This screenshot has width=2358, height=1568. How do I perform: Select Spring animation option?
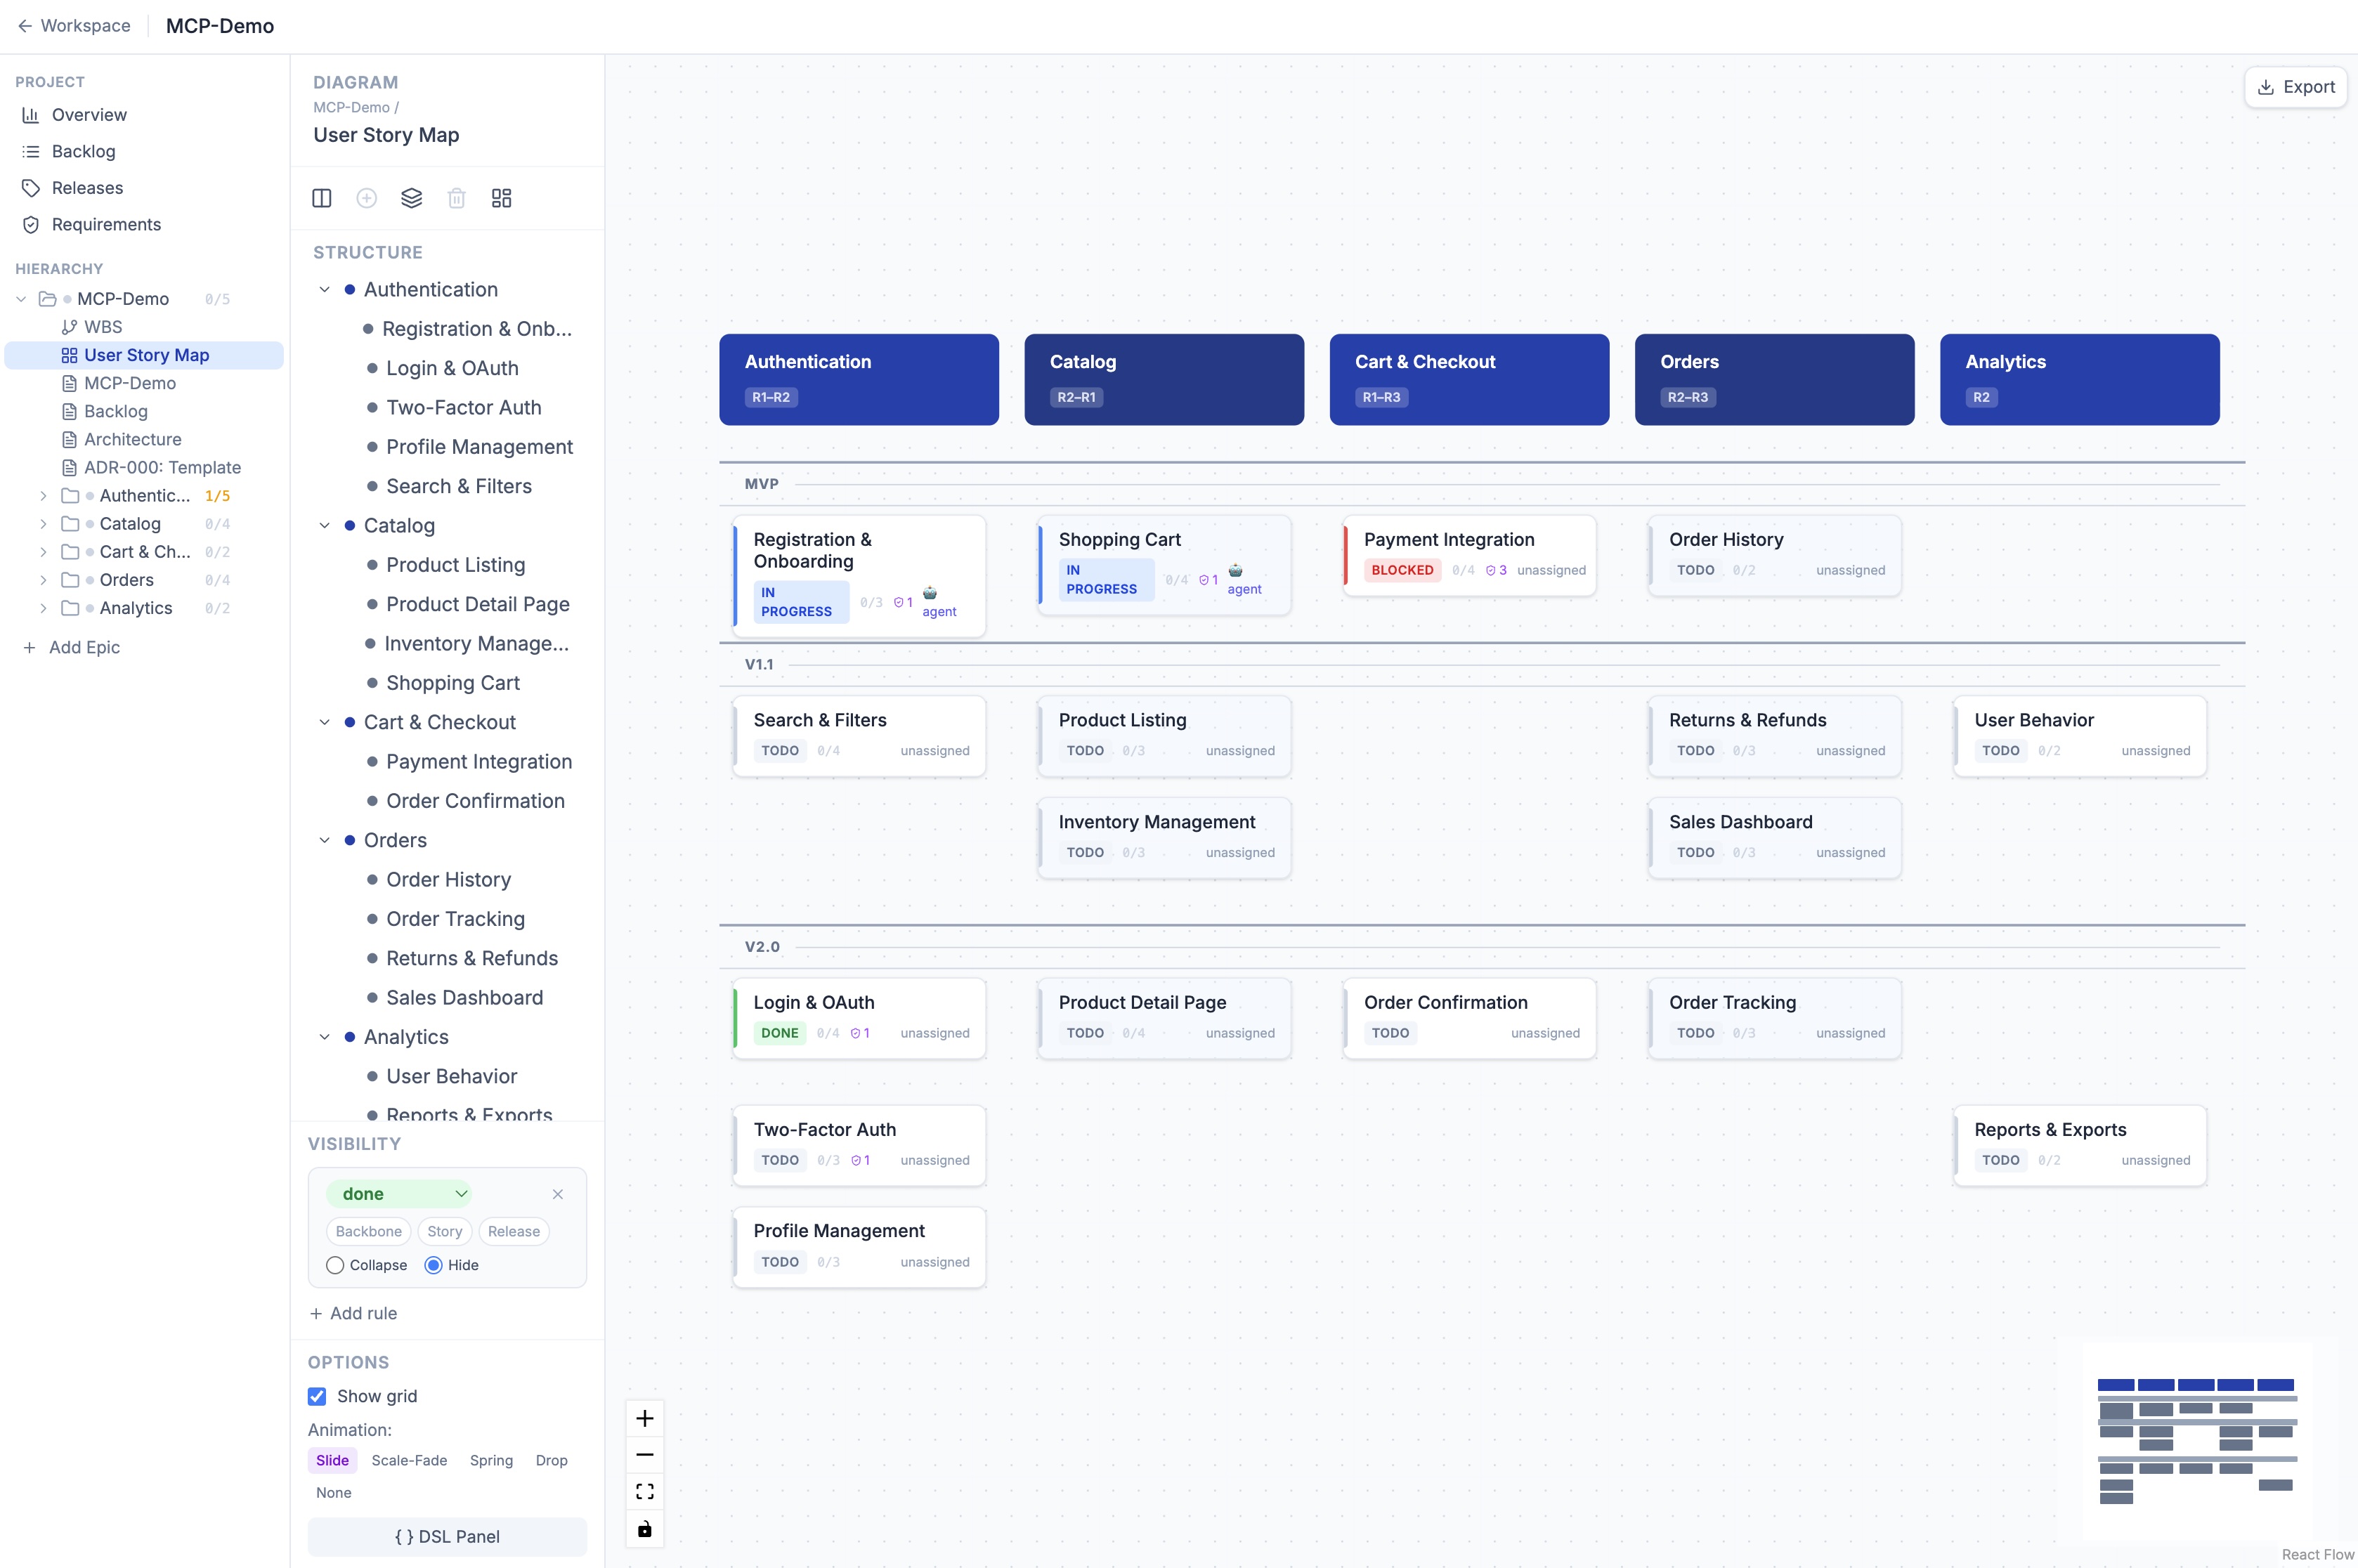(x=491, y=1460)
